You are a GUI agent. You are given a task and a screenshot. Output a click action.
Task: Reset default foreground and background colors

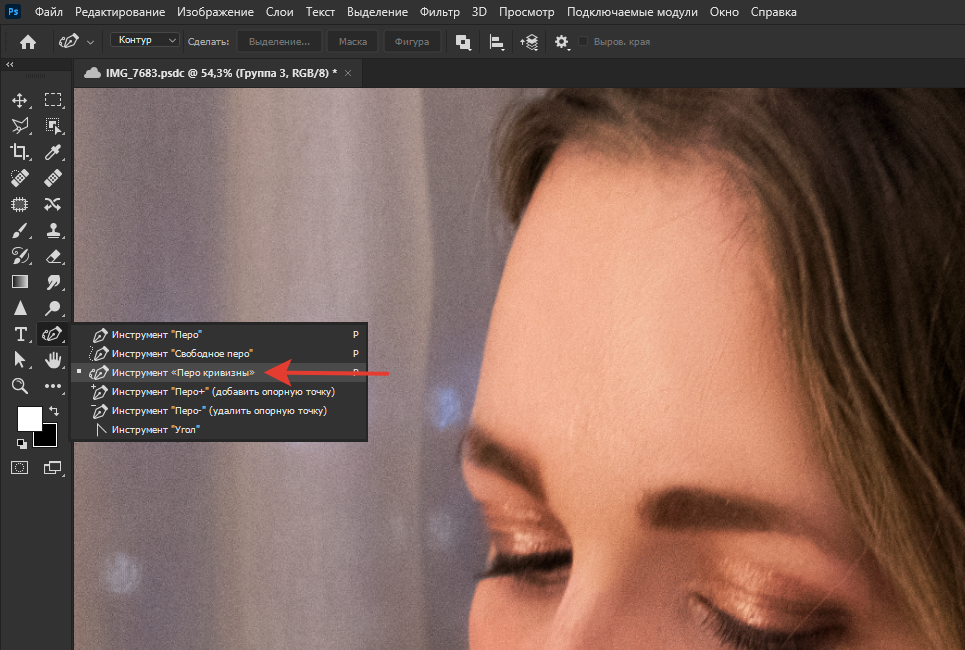point(22,444)
